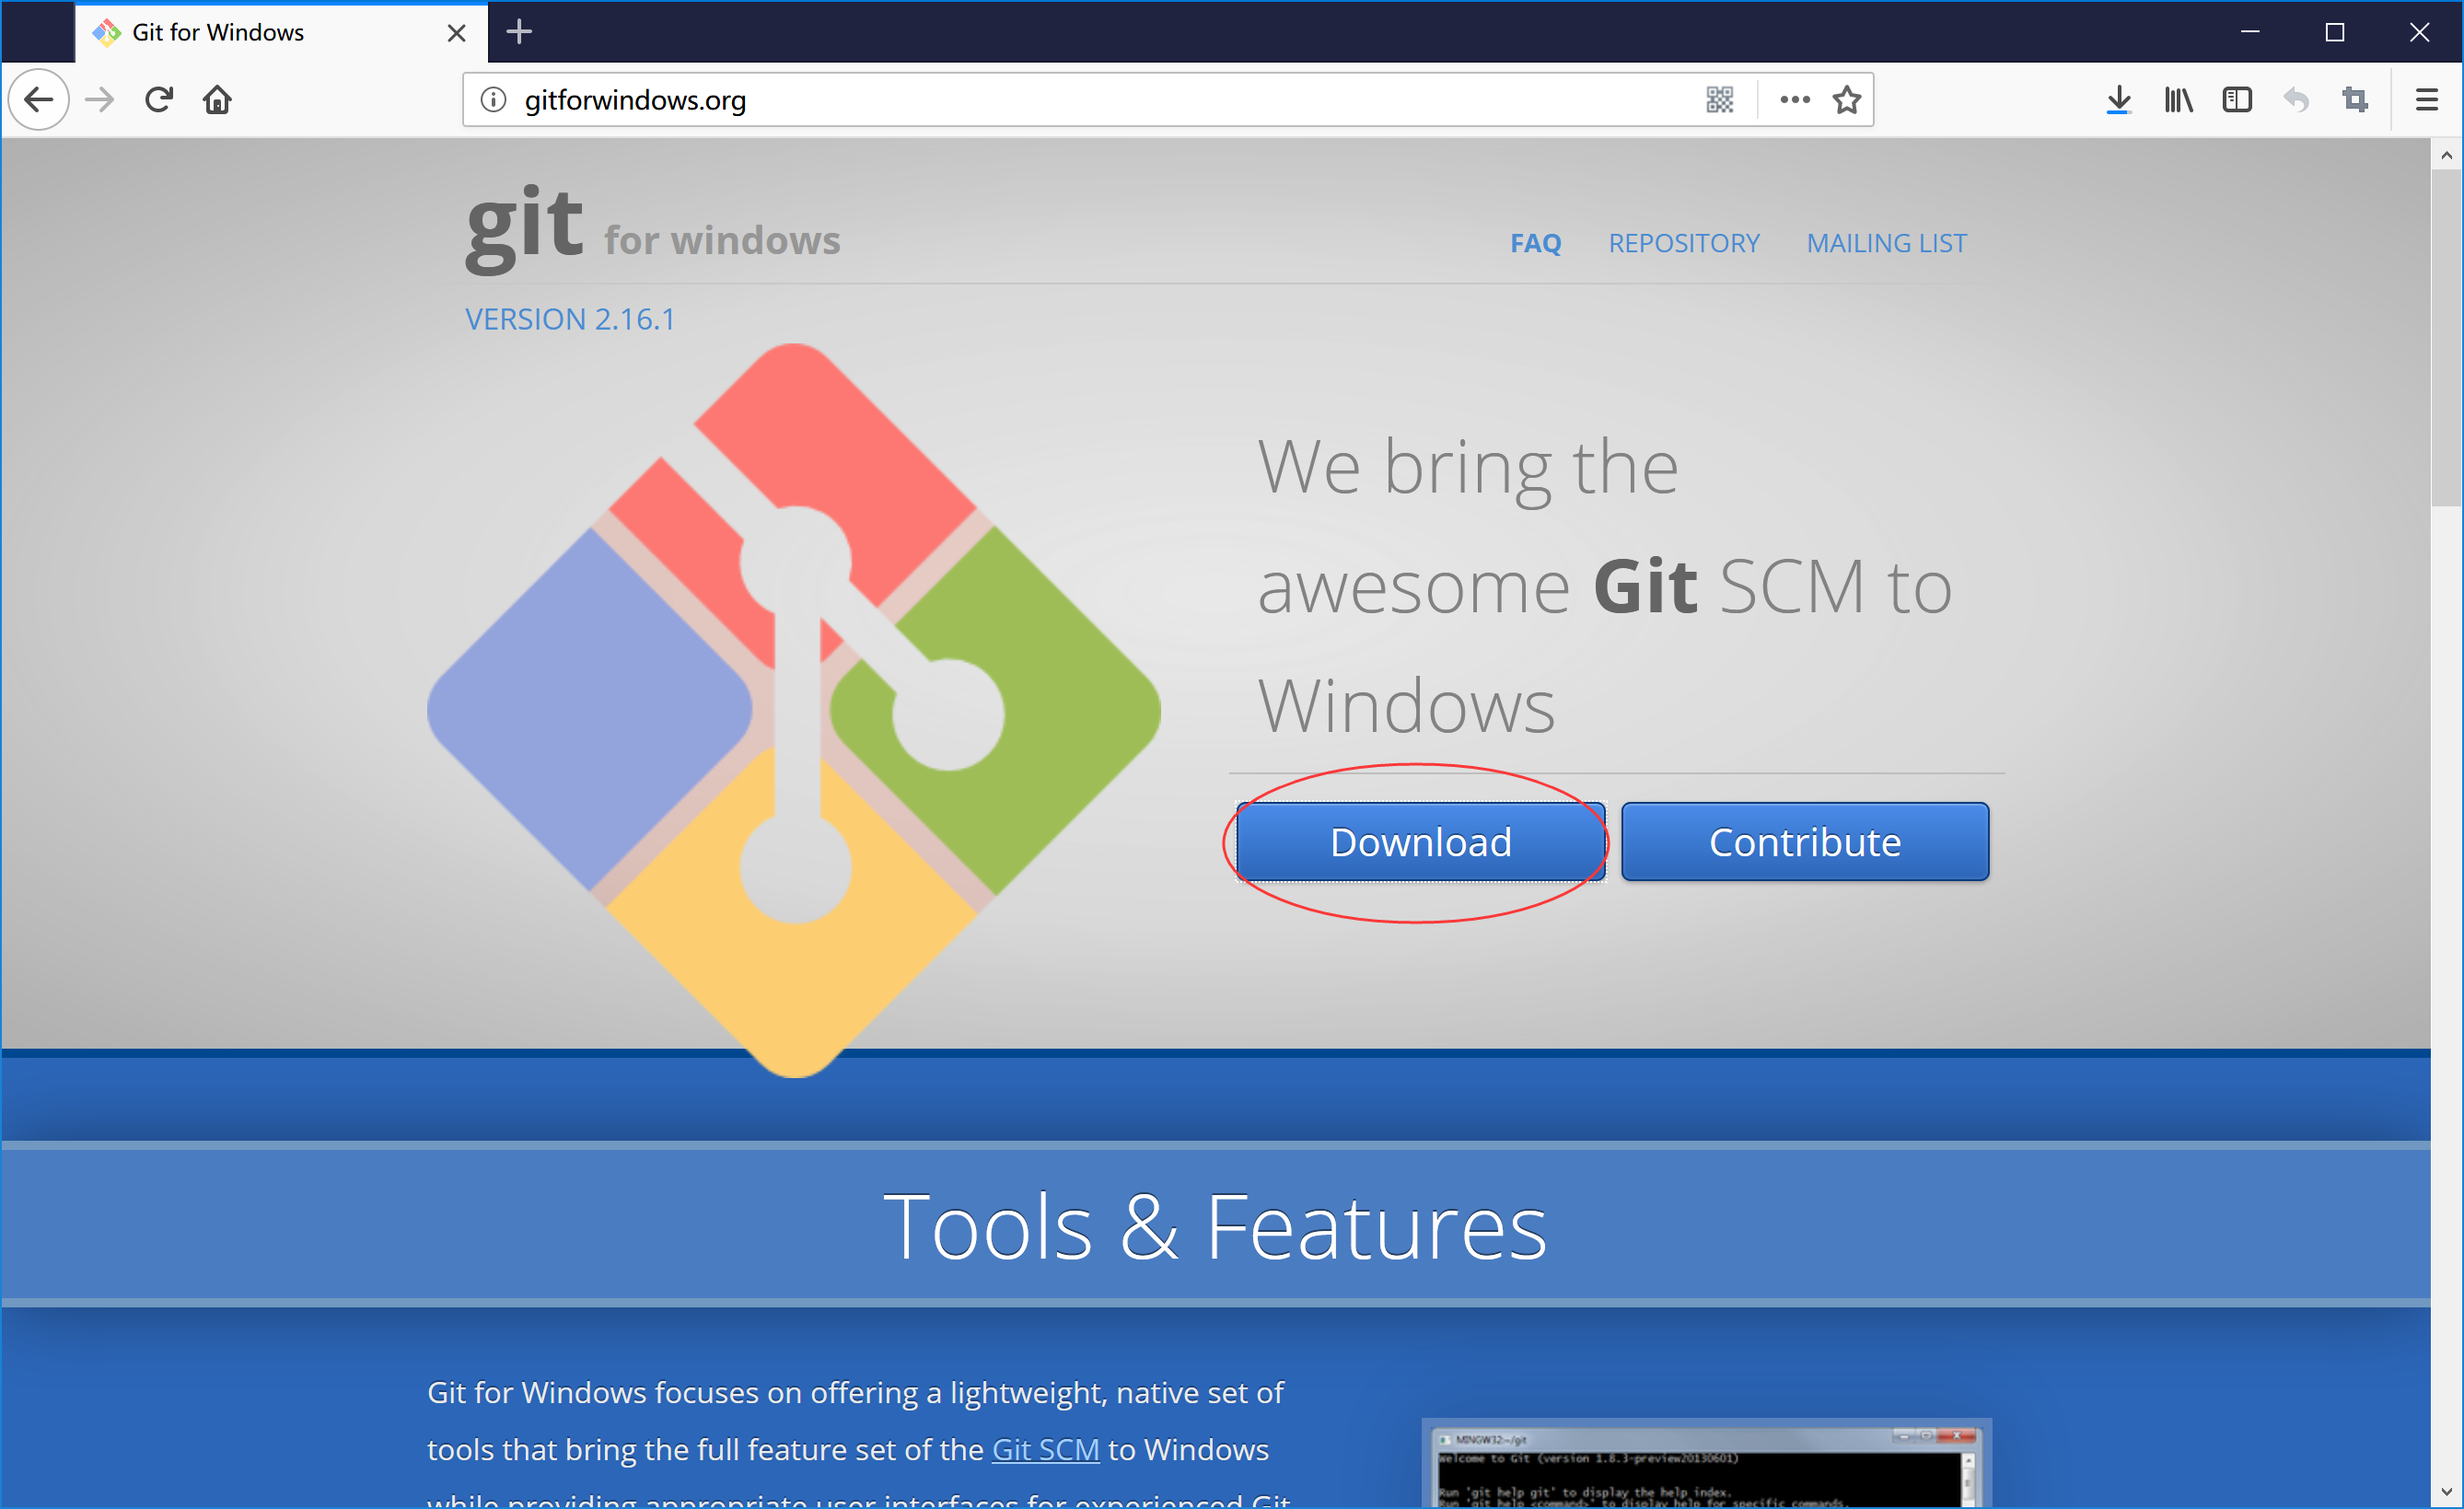This screenshot has height=1509, width=2464.
Task: Click the scrollbar down arrow
Action: 2446,1492
